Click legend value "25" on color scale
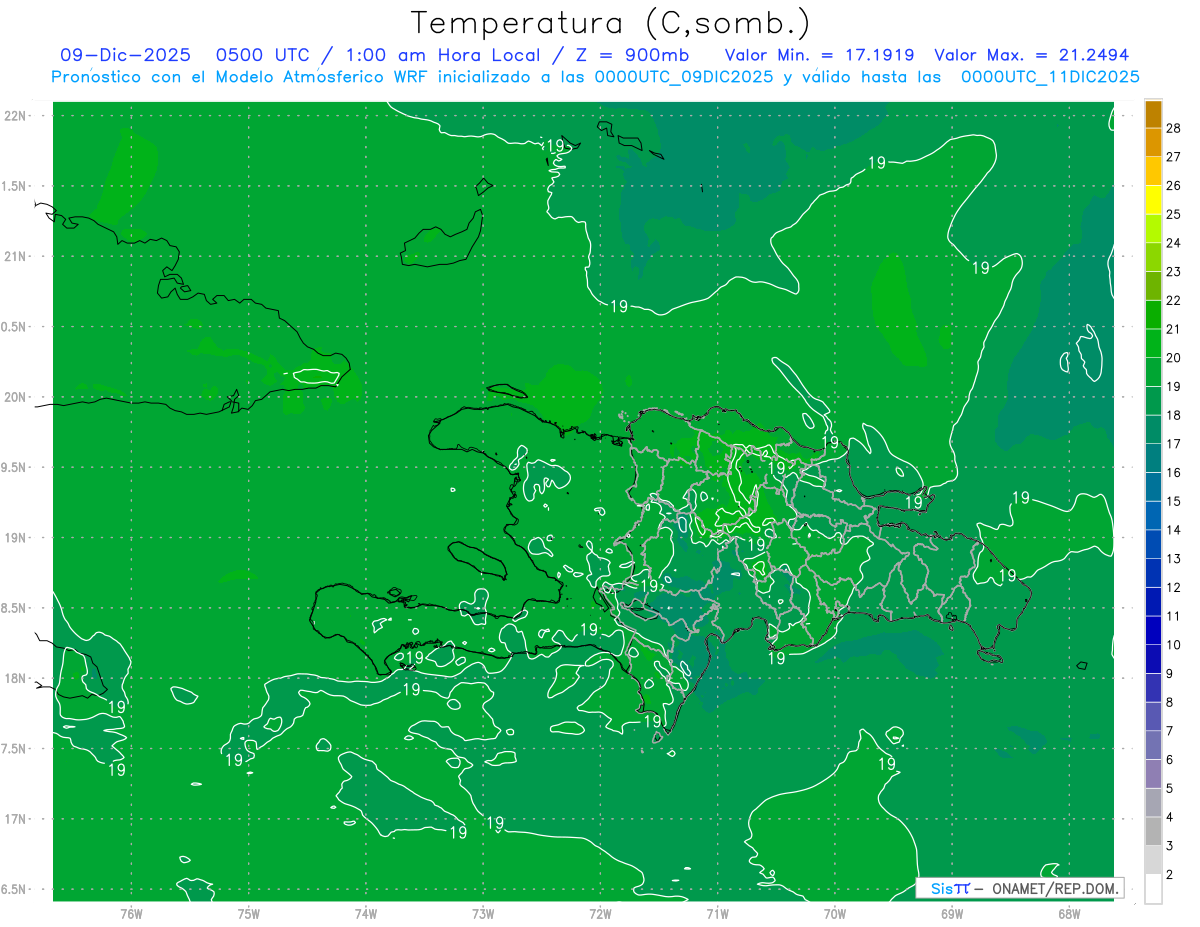 (x=1174, y=214)
